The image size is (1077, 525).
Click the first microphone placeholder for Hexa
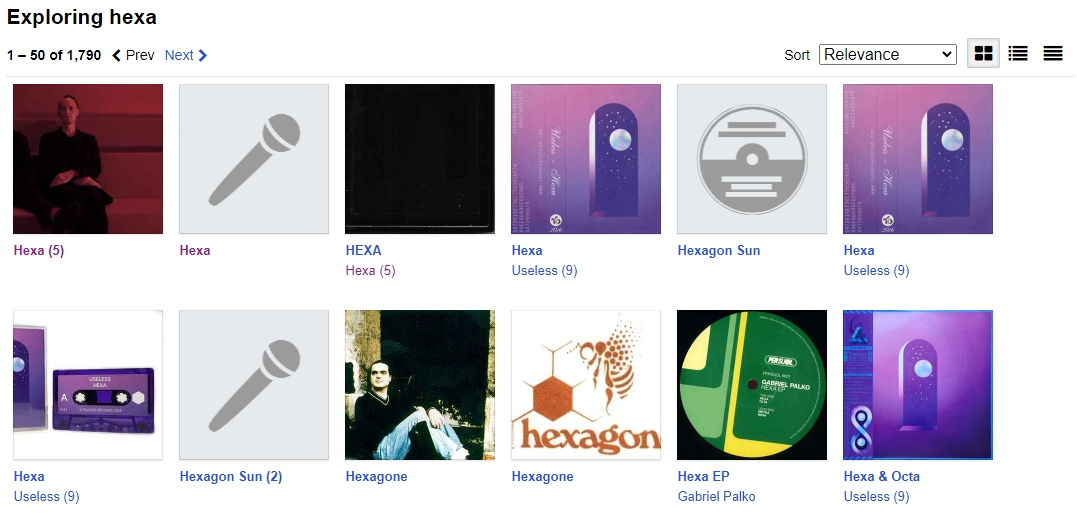click(254, 159)
